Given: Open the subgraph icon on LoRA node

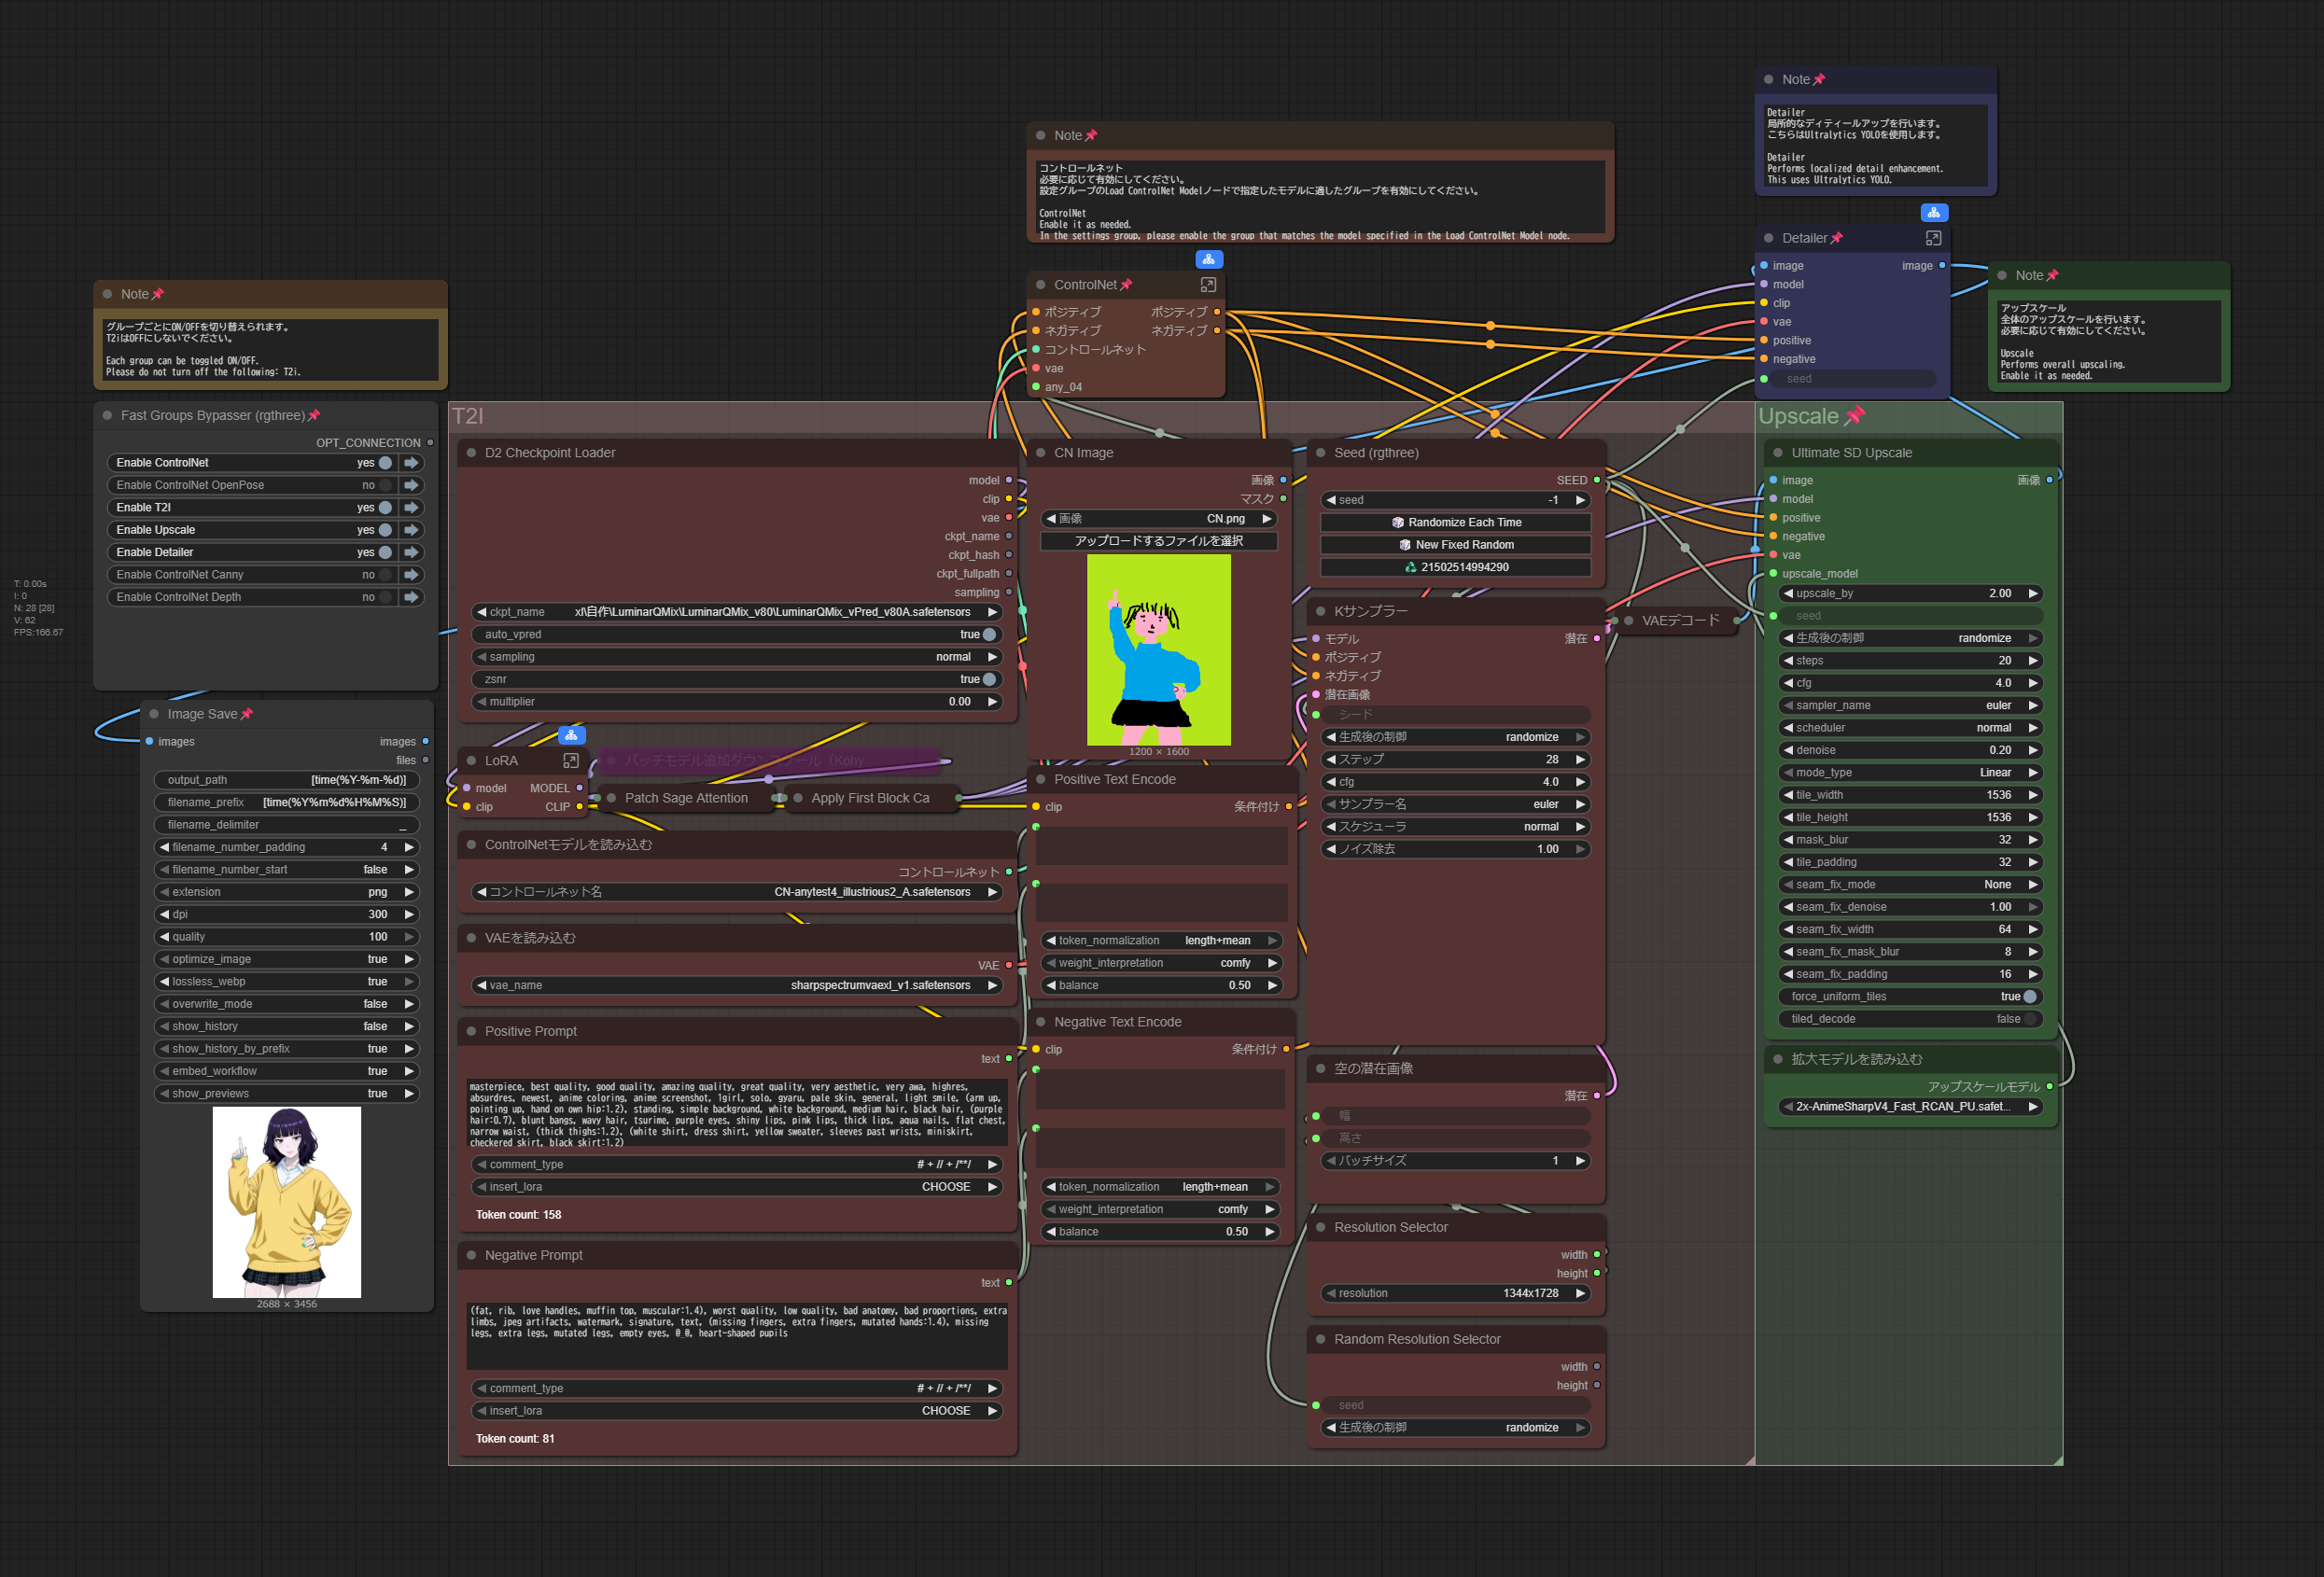Looking at the screenshot, I should click(571, 761).
